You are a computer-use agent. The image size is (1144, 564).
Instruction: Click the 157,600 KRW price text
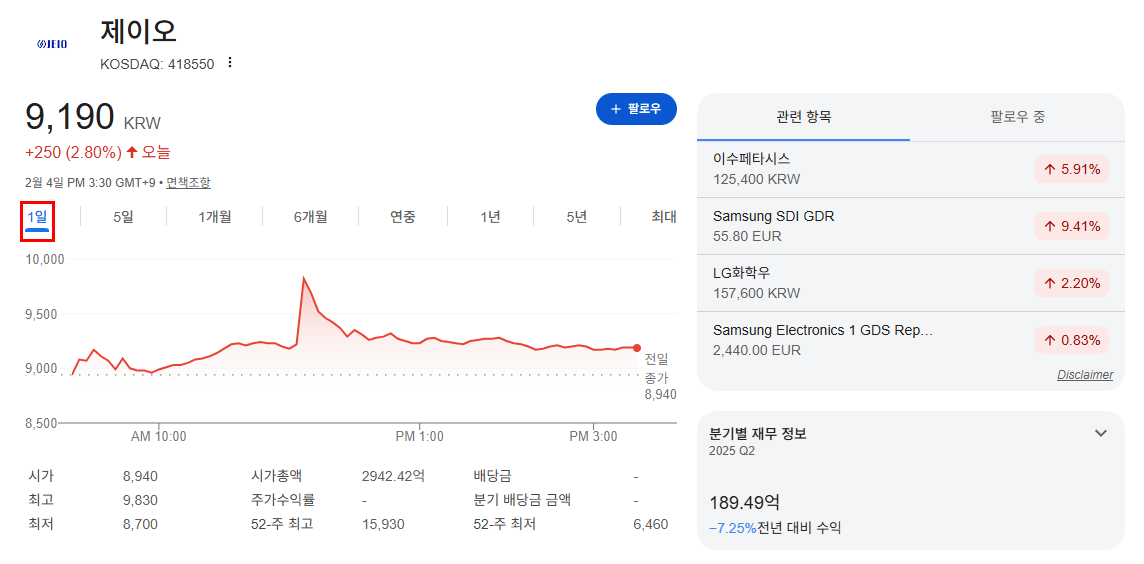(x=756, y=293)
